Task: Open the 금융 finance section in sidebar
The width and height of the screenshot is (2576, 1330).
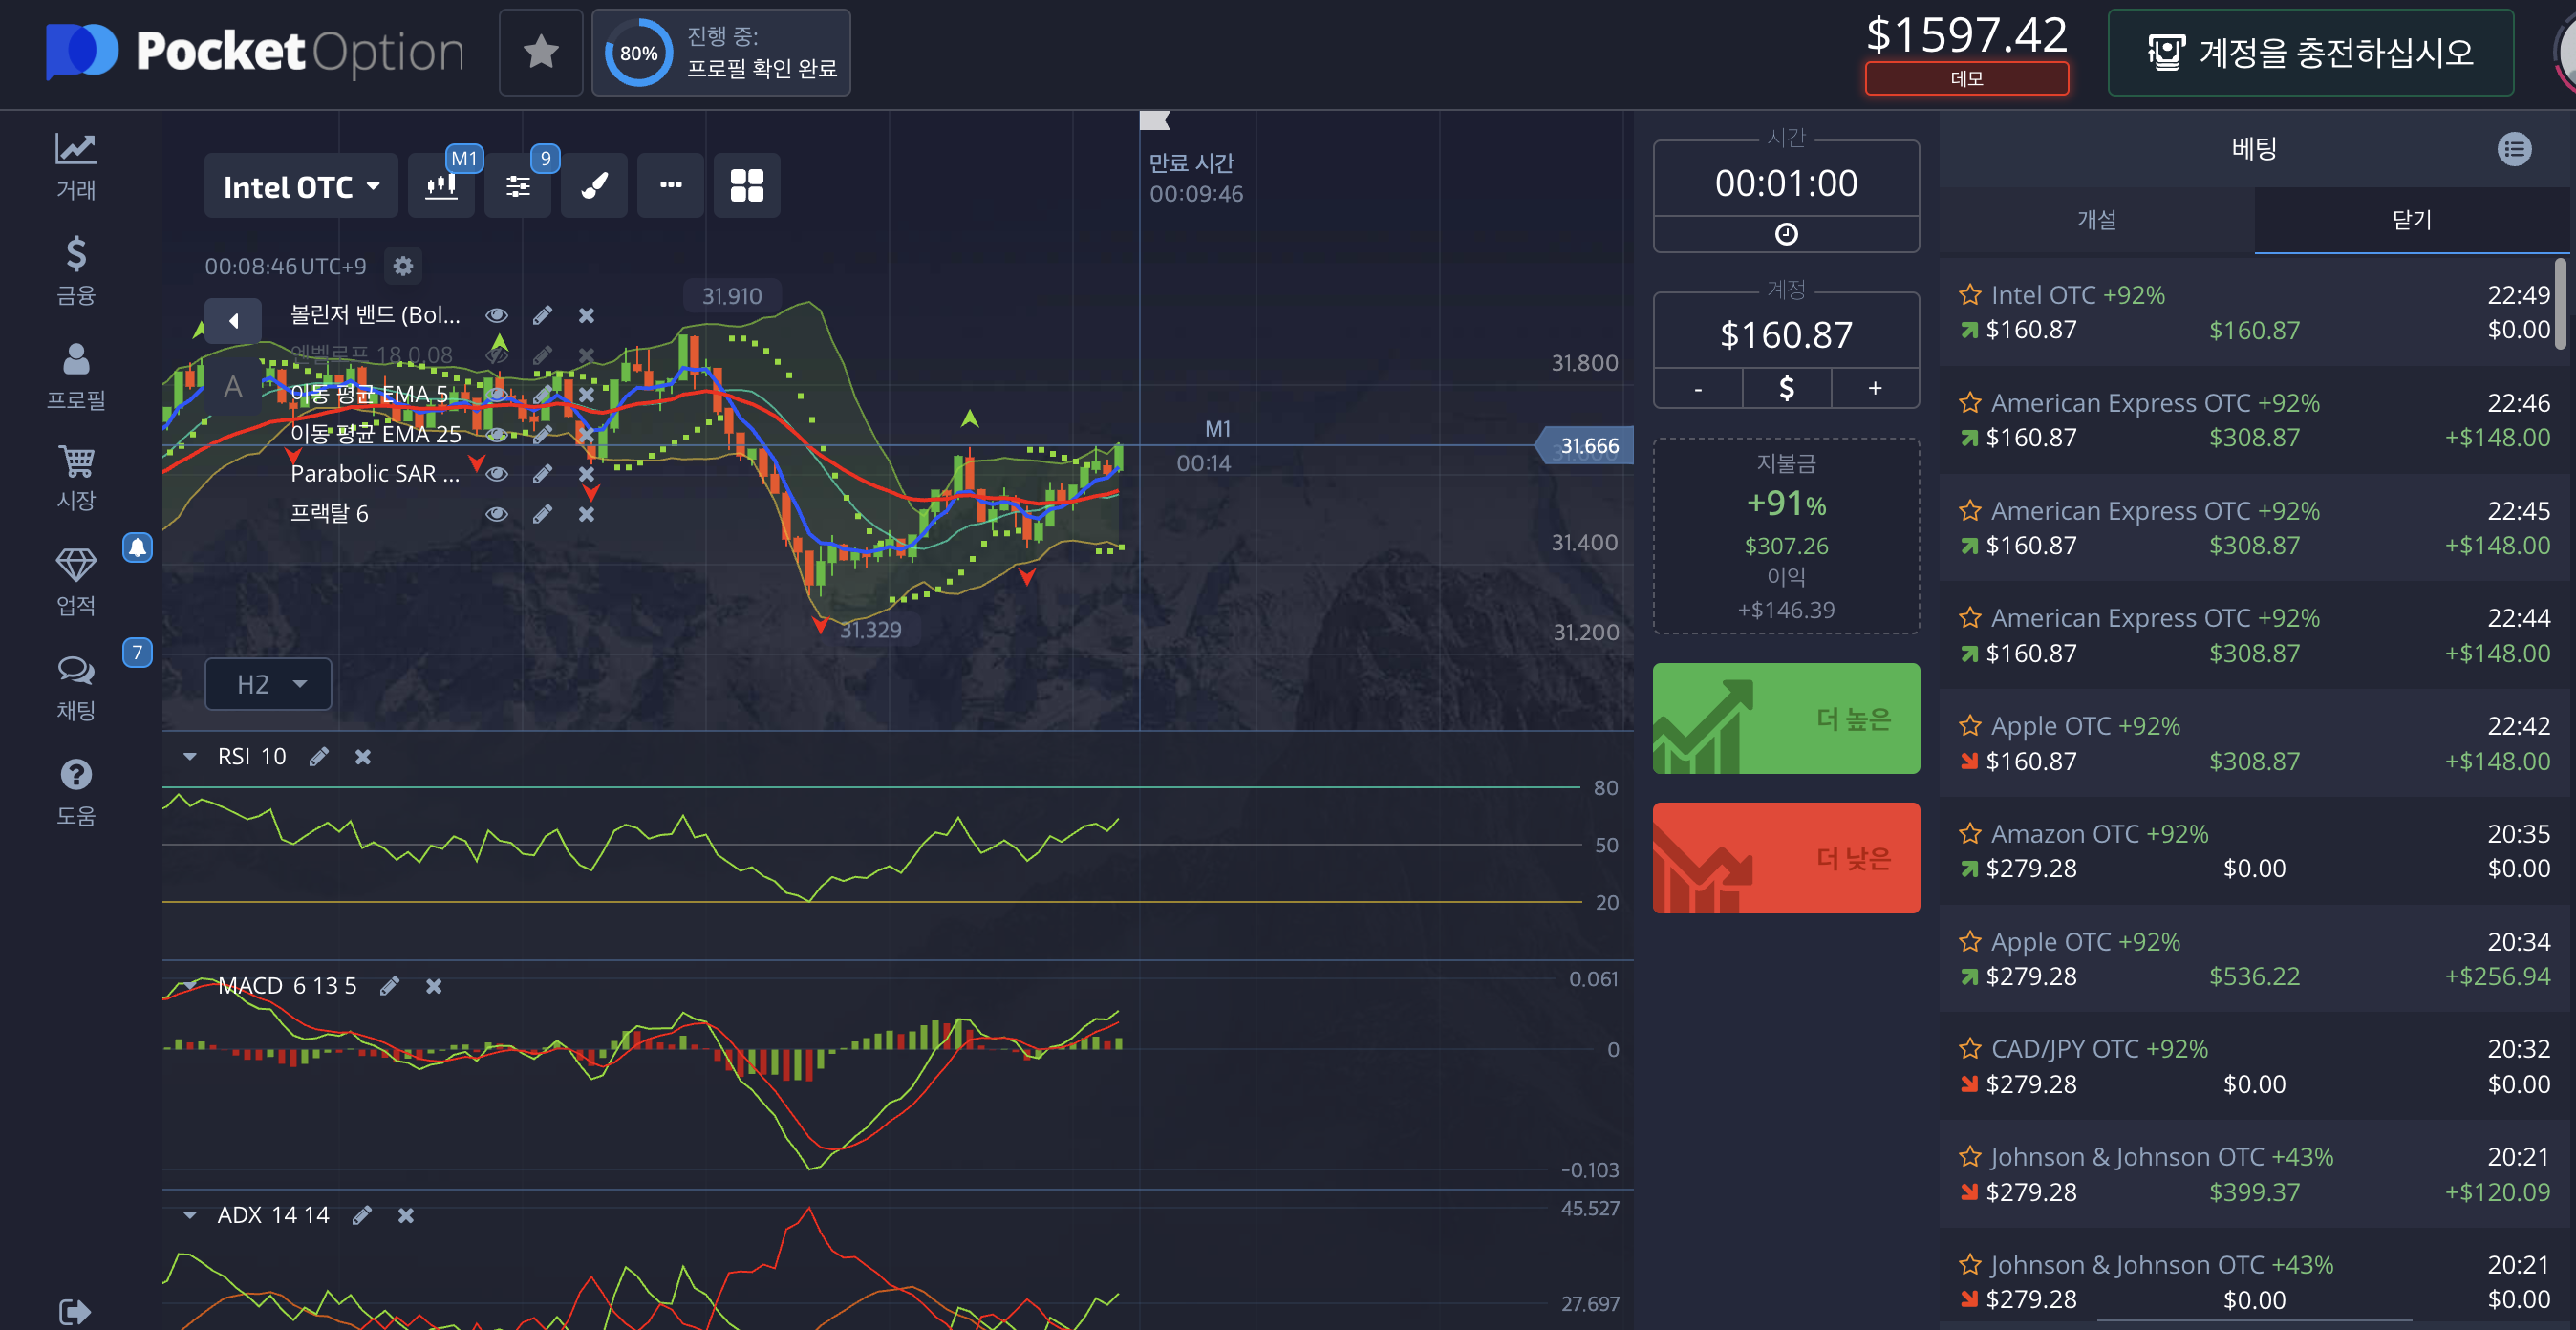Action: pos(76,271)
